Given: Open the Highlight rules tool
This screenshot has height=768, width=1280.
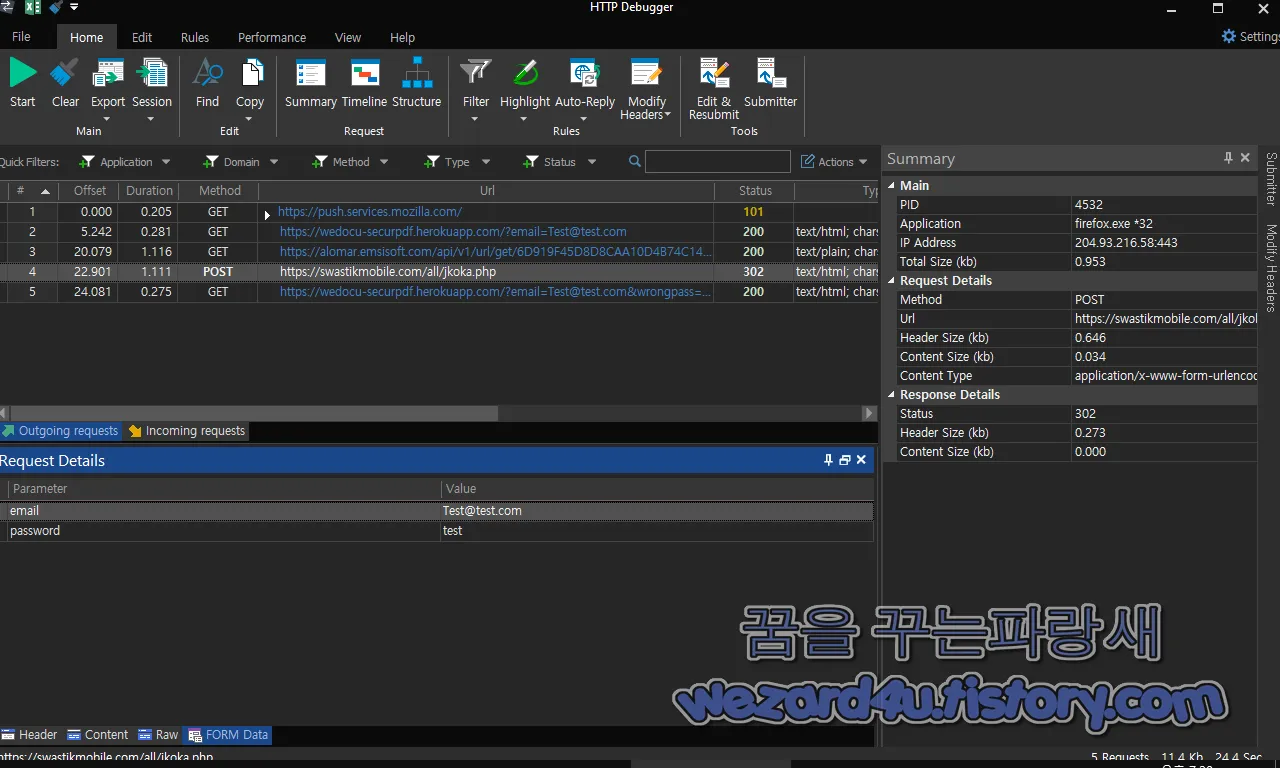Looking at the screenshot, I should (x=525, y=90).
